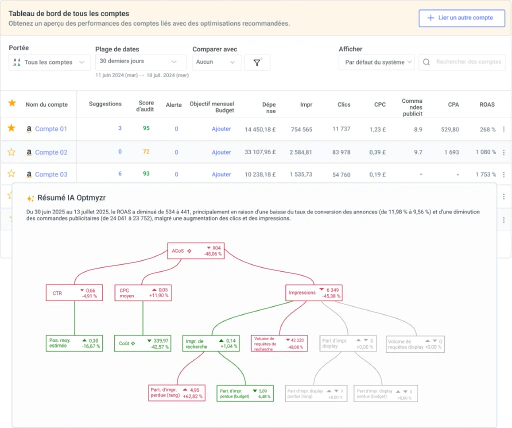Viewport: 512px width, 428px height.
Task: Click the search magnifier icon
Action: (x=426, y=62)
